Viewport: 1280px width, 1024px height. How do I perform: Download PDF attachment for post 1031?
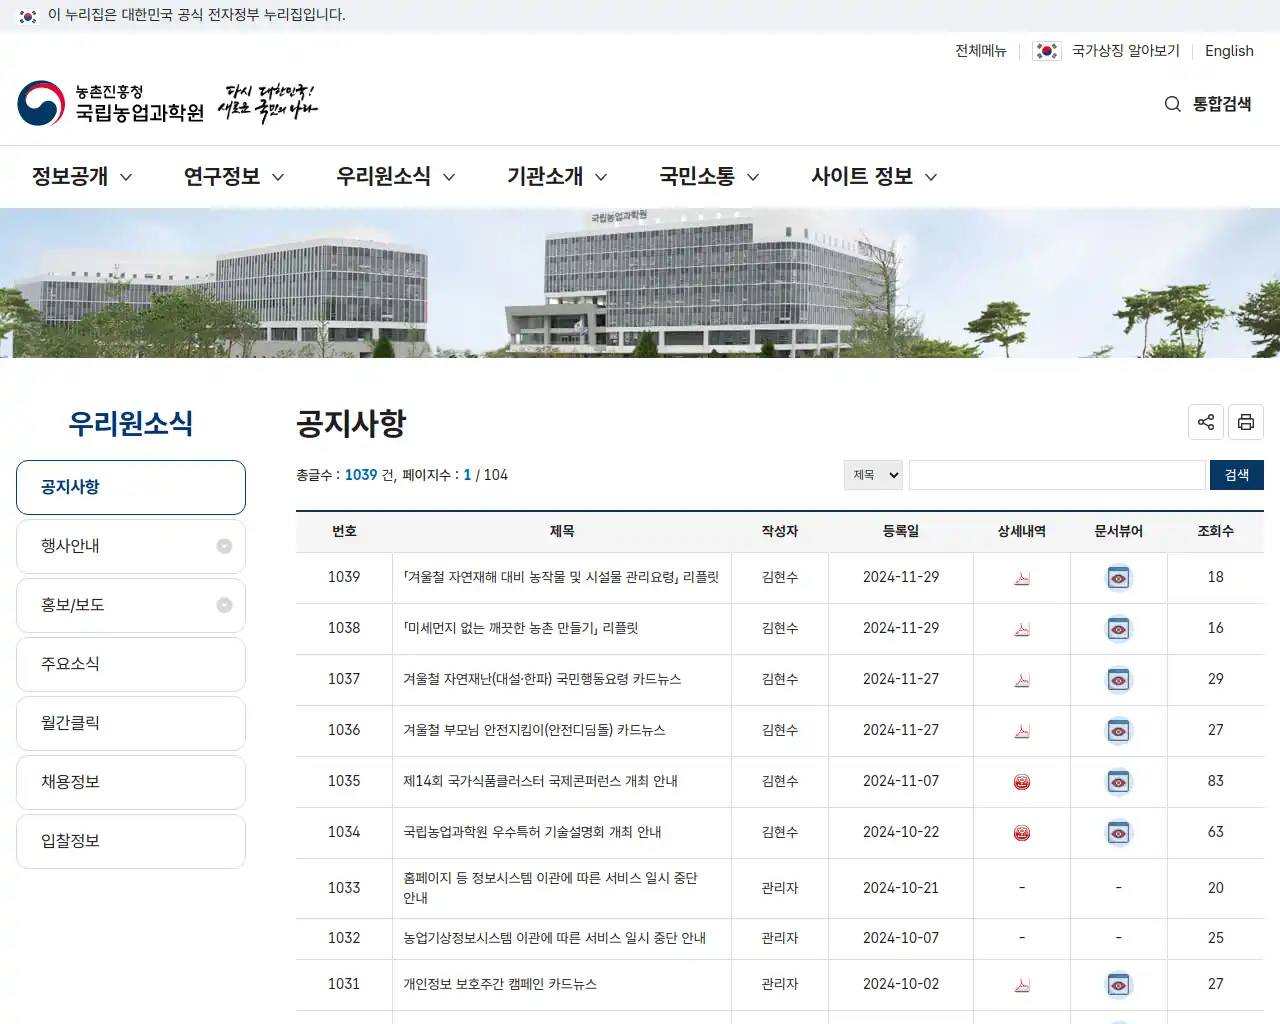[1022, 985]
